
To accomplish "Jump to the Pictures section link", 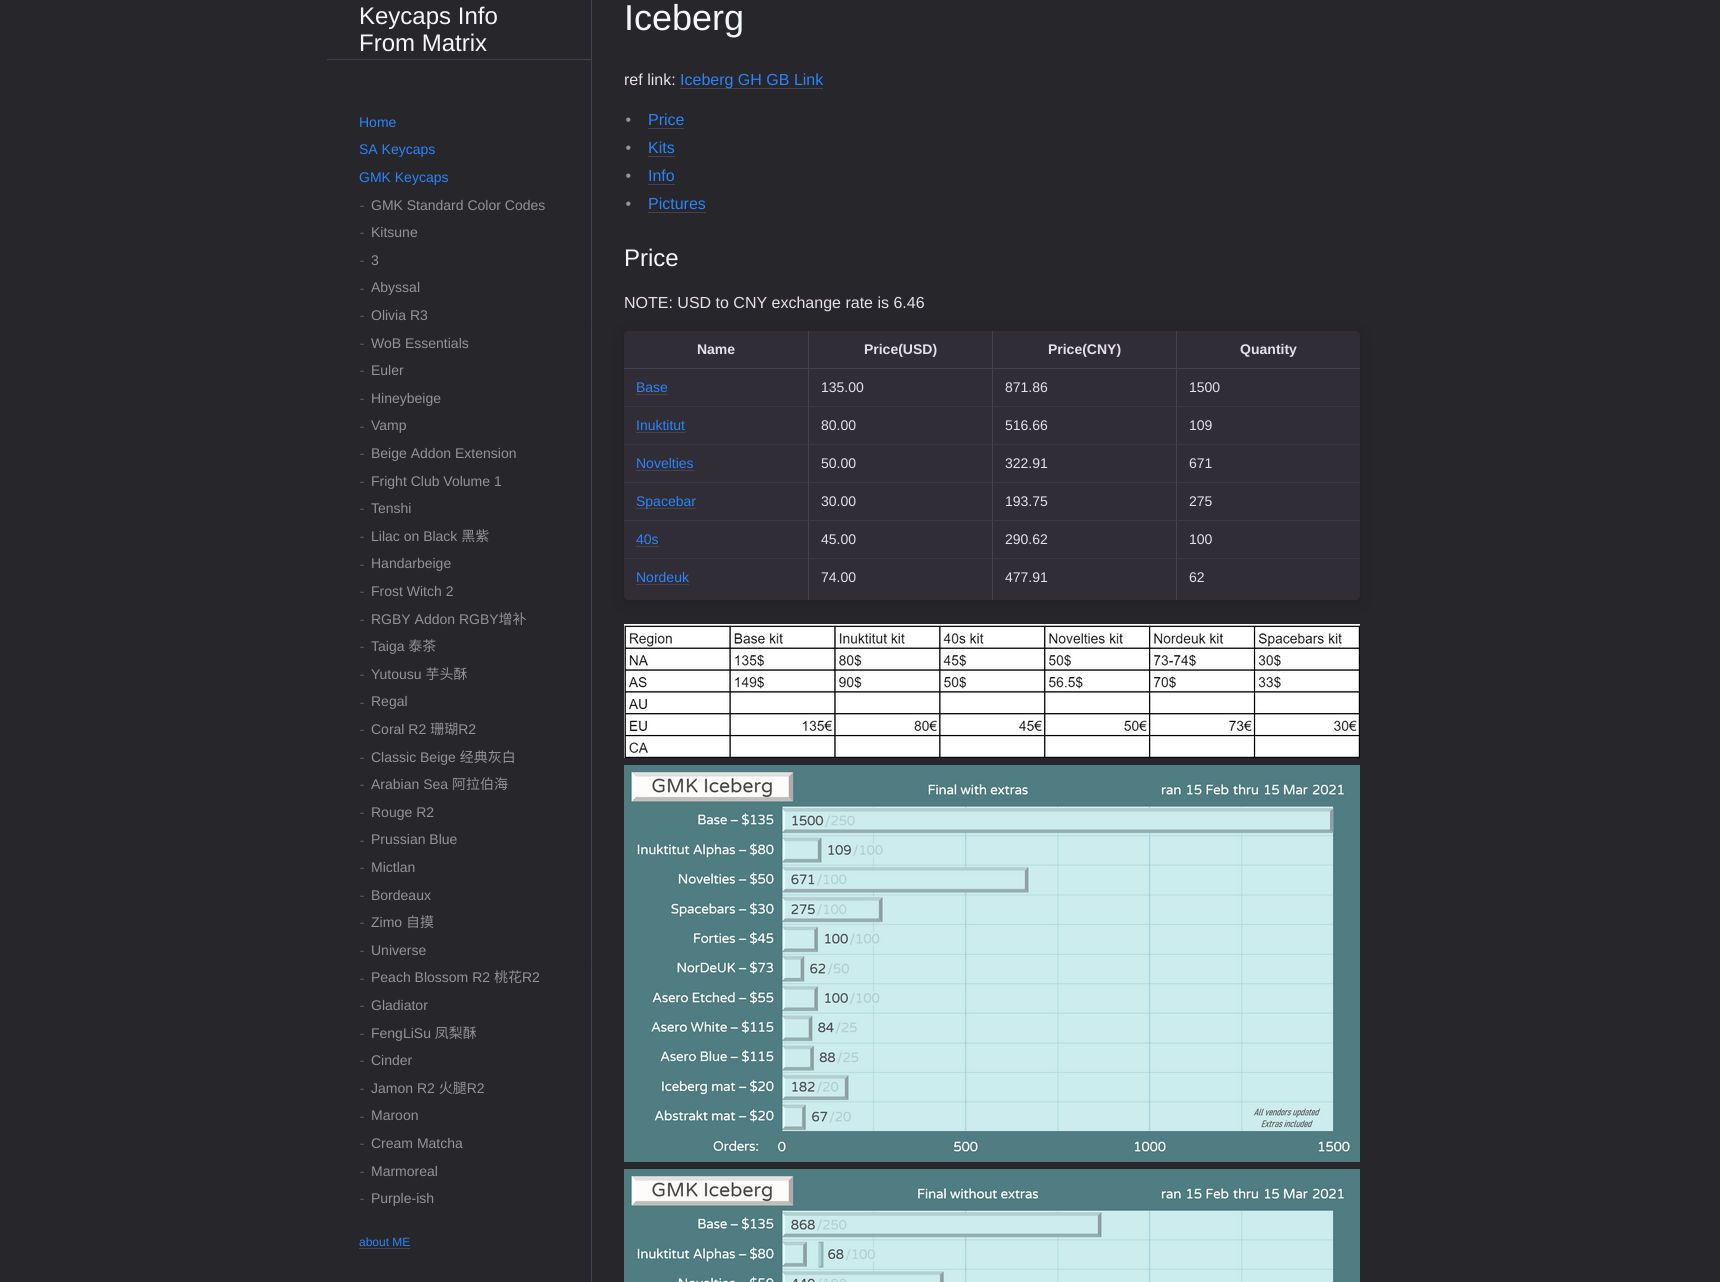I will pyautogui.click(x=676, y=204).
